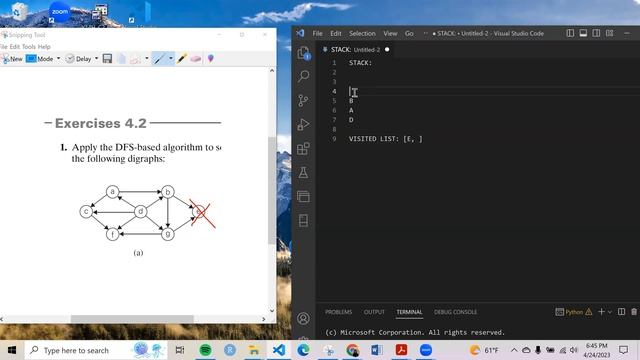Click the Delay button in Snipping Tool
The image size is (640, 360).
click(x=78, y=59)
